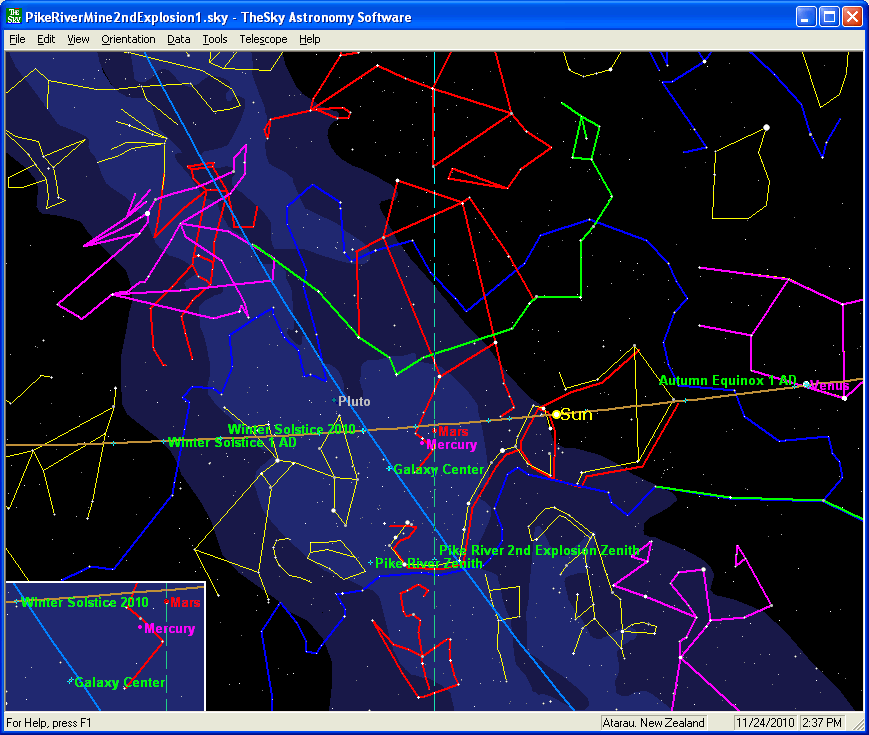Open the Telescope menu
869x735 pixels.
pos(263,39)
